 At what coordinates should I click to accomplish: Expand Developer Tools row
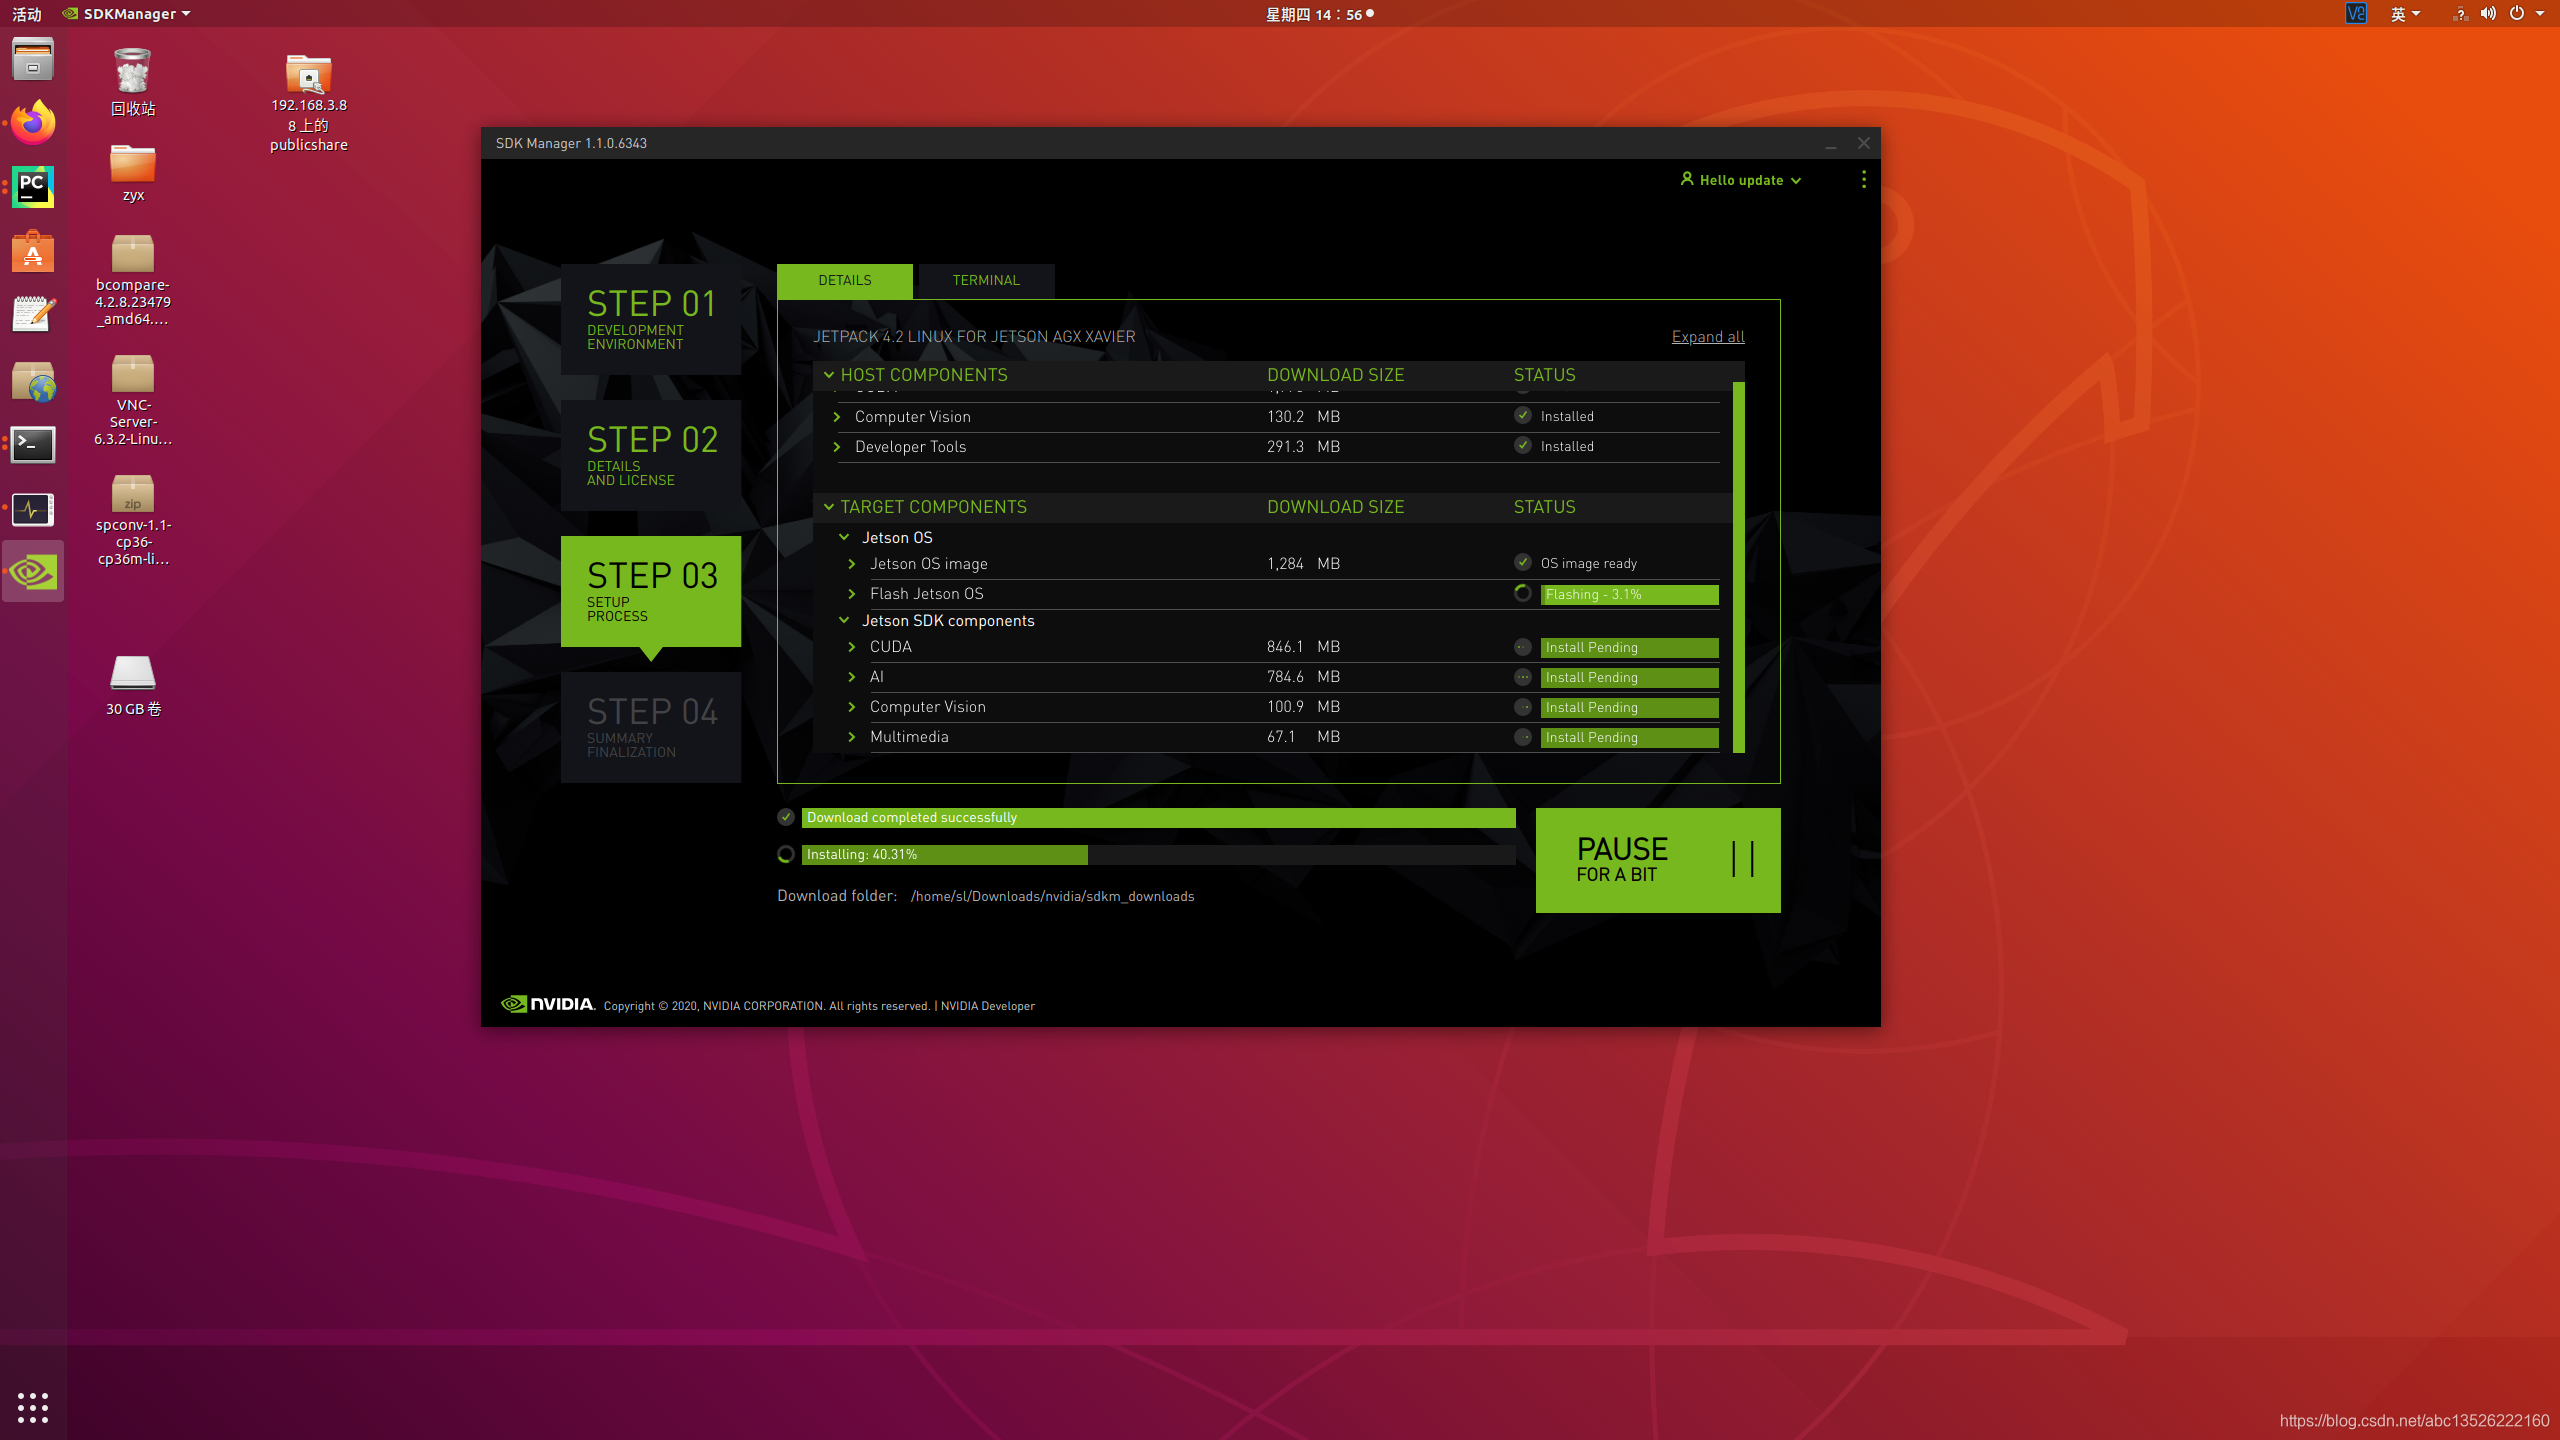[x=837, y=447]
